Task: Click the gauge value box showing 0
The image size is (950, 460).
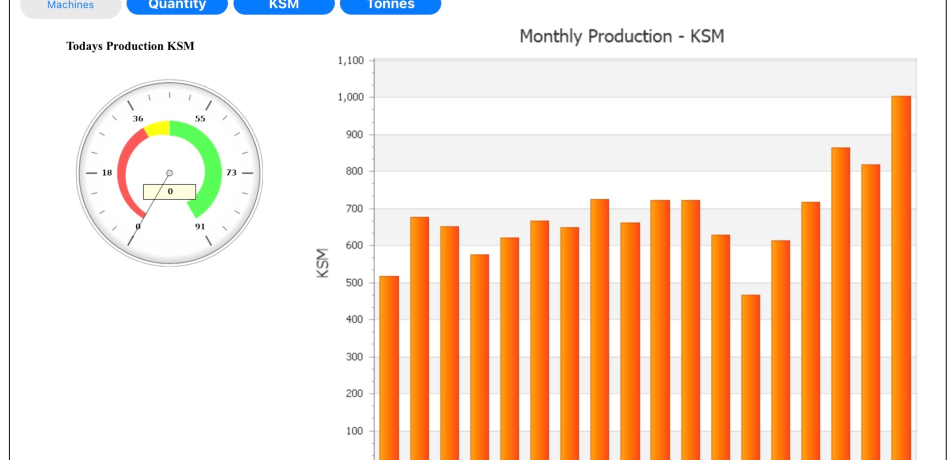Action: tap(169, 192)
